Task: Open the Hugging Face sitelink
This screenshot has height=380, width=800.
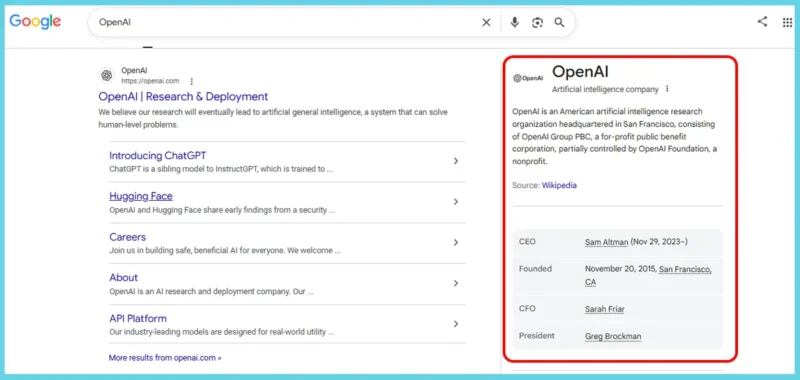Action: click(141, 196)
